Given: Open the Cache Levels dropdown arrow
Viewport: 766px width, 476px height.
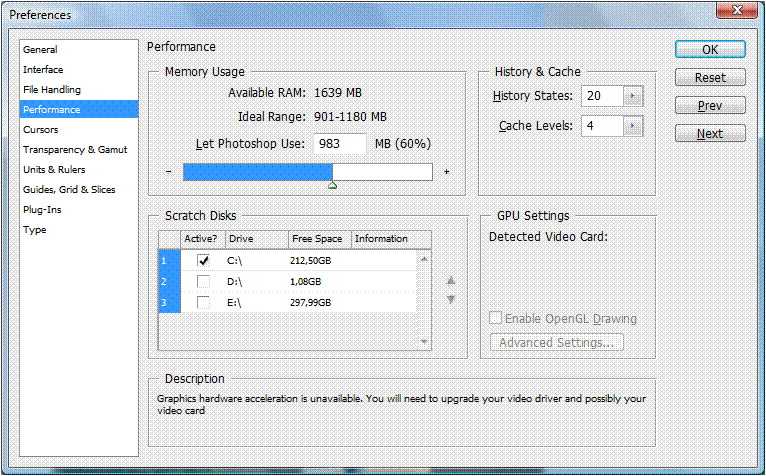Looking at the screenshot, I should click(633, 126).
